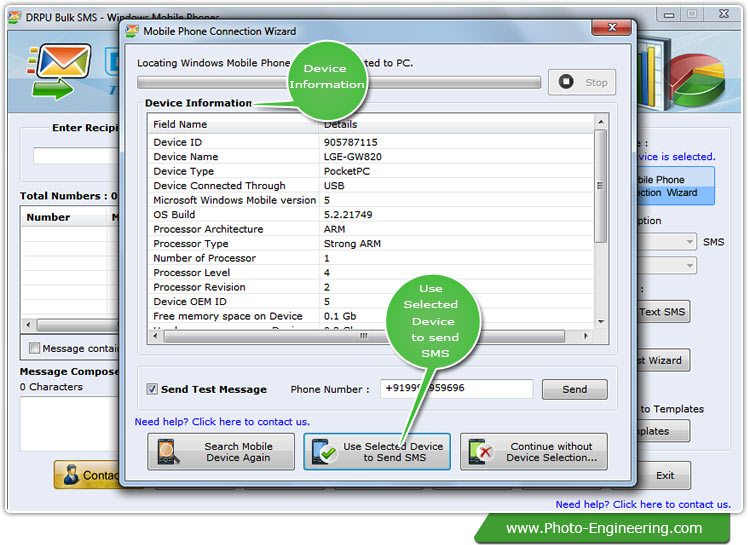The width and height of the screenshot is (748, 545).
Task: Toggle the Message contains checkbox in main window
Action: (x=34, y=348)
